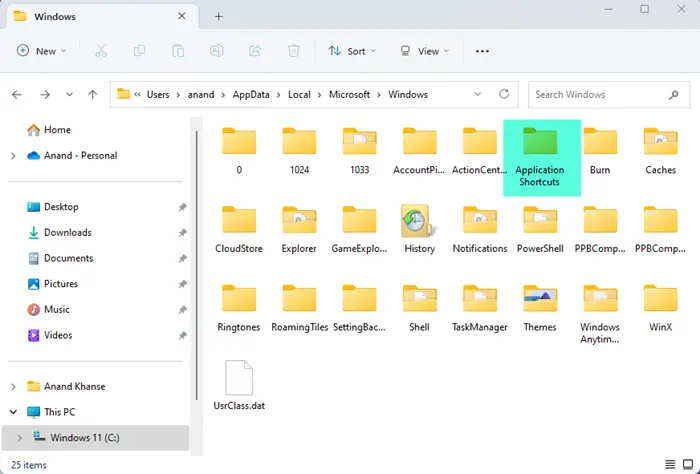Click the Rename icon in toolbar
700x474 pixels.
(217, 51)
